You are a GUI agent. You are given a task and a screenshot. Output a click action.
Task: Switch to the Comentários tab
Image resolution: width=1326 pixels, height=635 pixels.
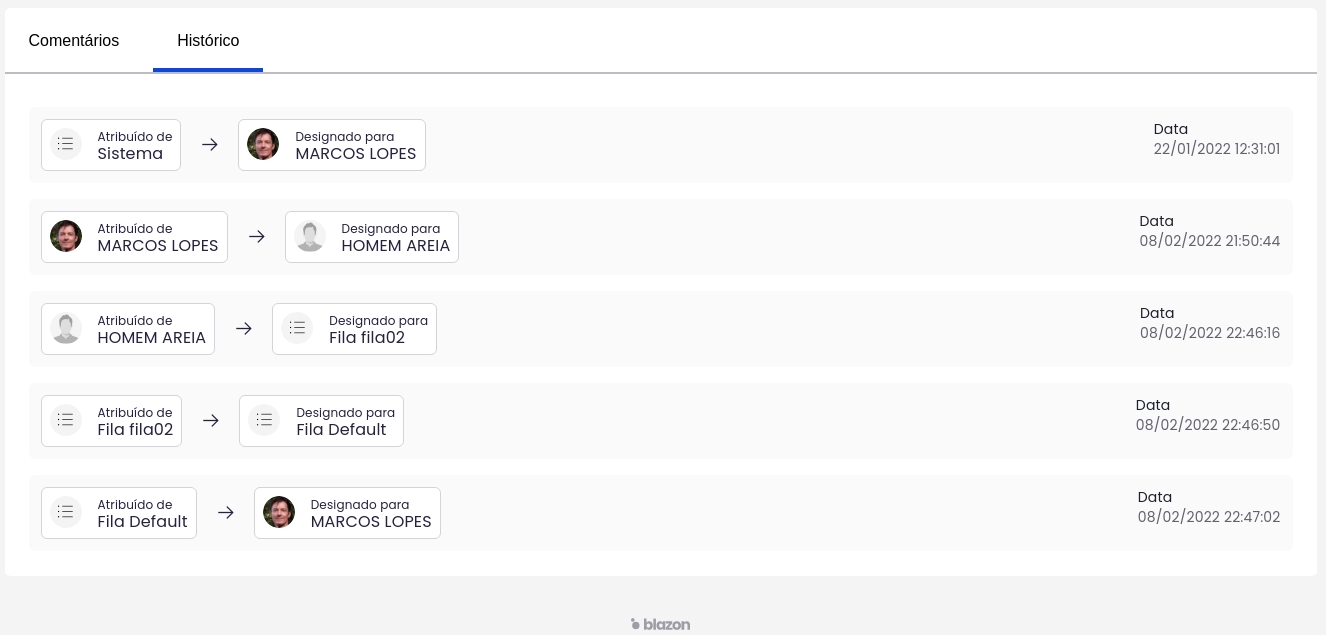pos(74,41)
